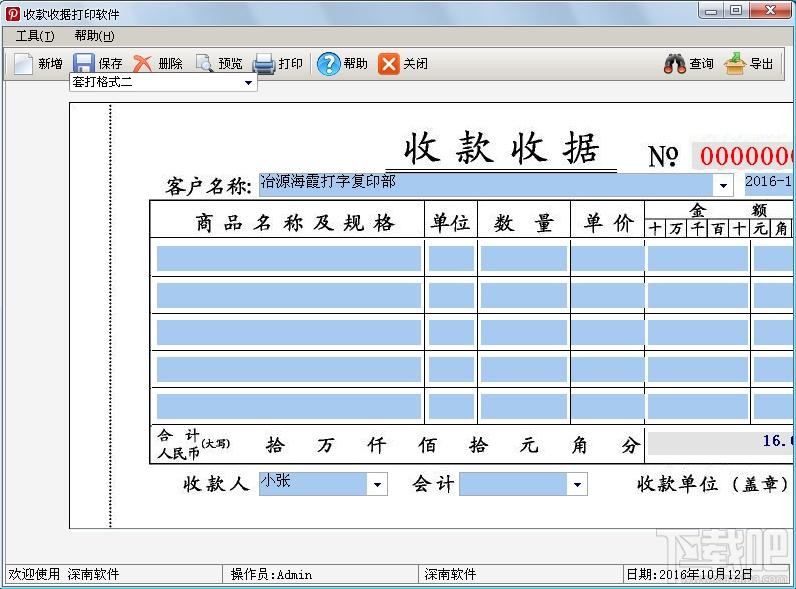Maximize the 收款收据打印软件 window
Image resolution: width=796 pixels, height=589 pixels.
coord(736,11)
